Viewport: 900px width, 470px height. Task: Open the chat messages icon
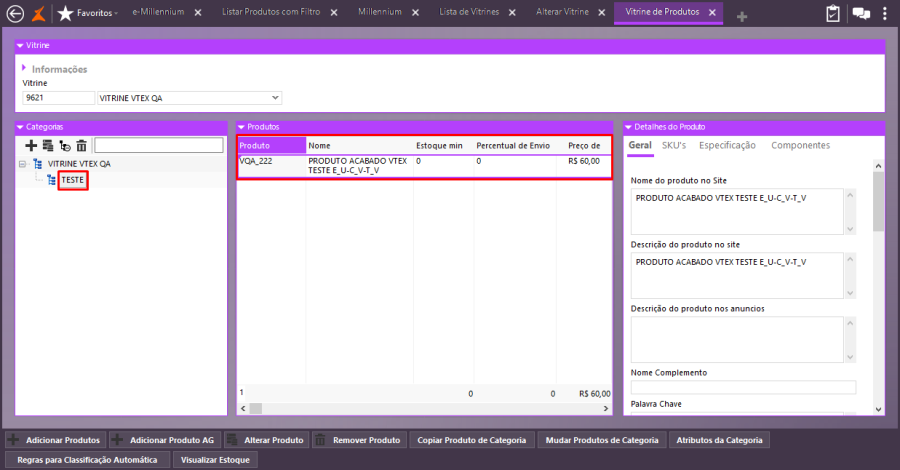coord(861,13)
